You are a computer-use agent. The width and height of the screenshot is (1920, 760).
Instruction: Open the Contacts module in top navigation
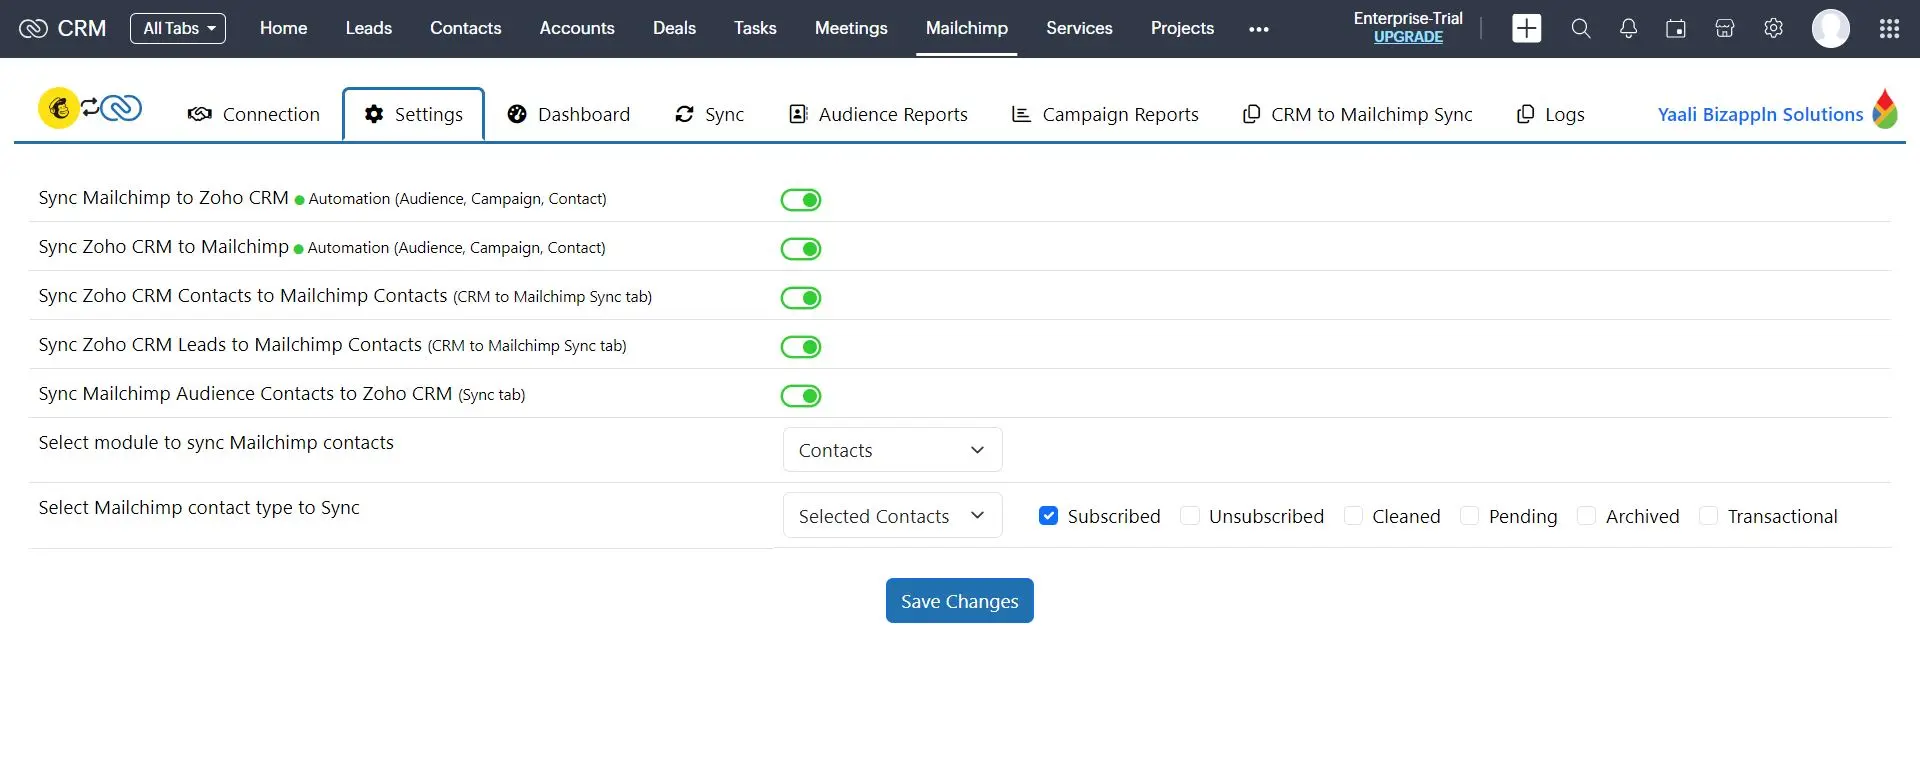pyautogui.click(x=465, y=28)
